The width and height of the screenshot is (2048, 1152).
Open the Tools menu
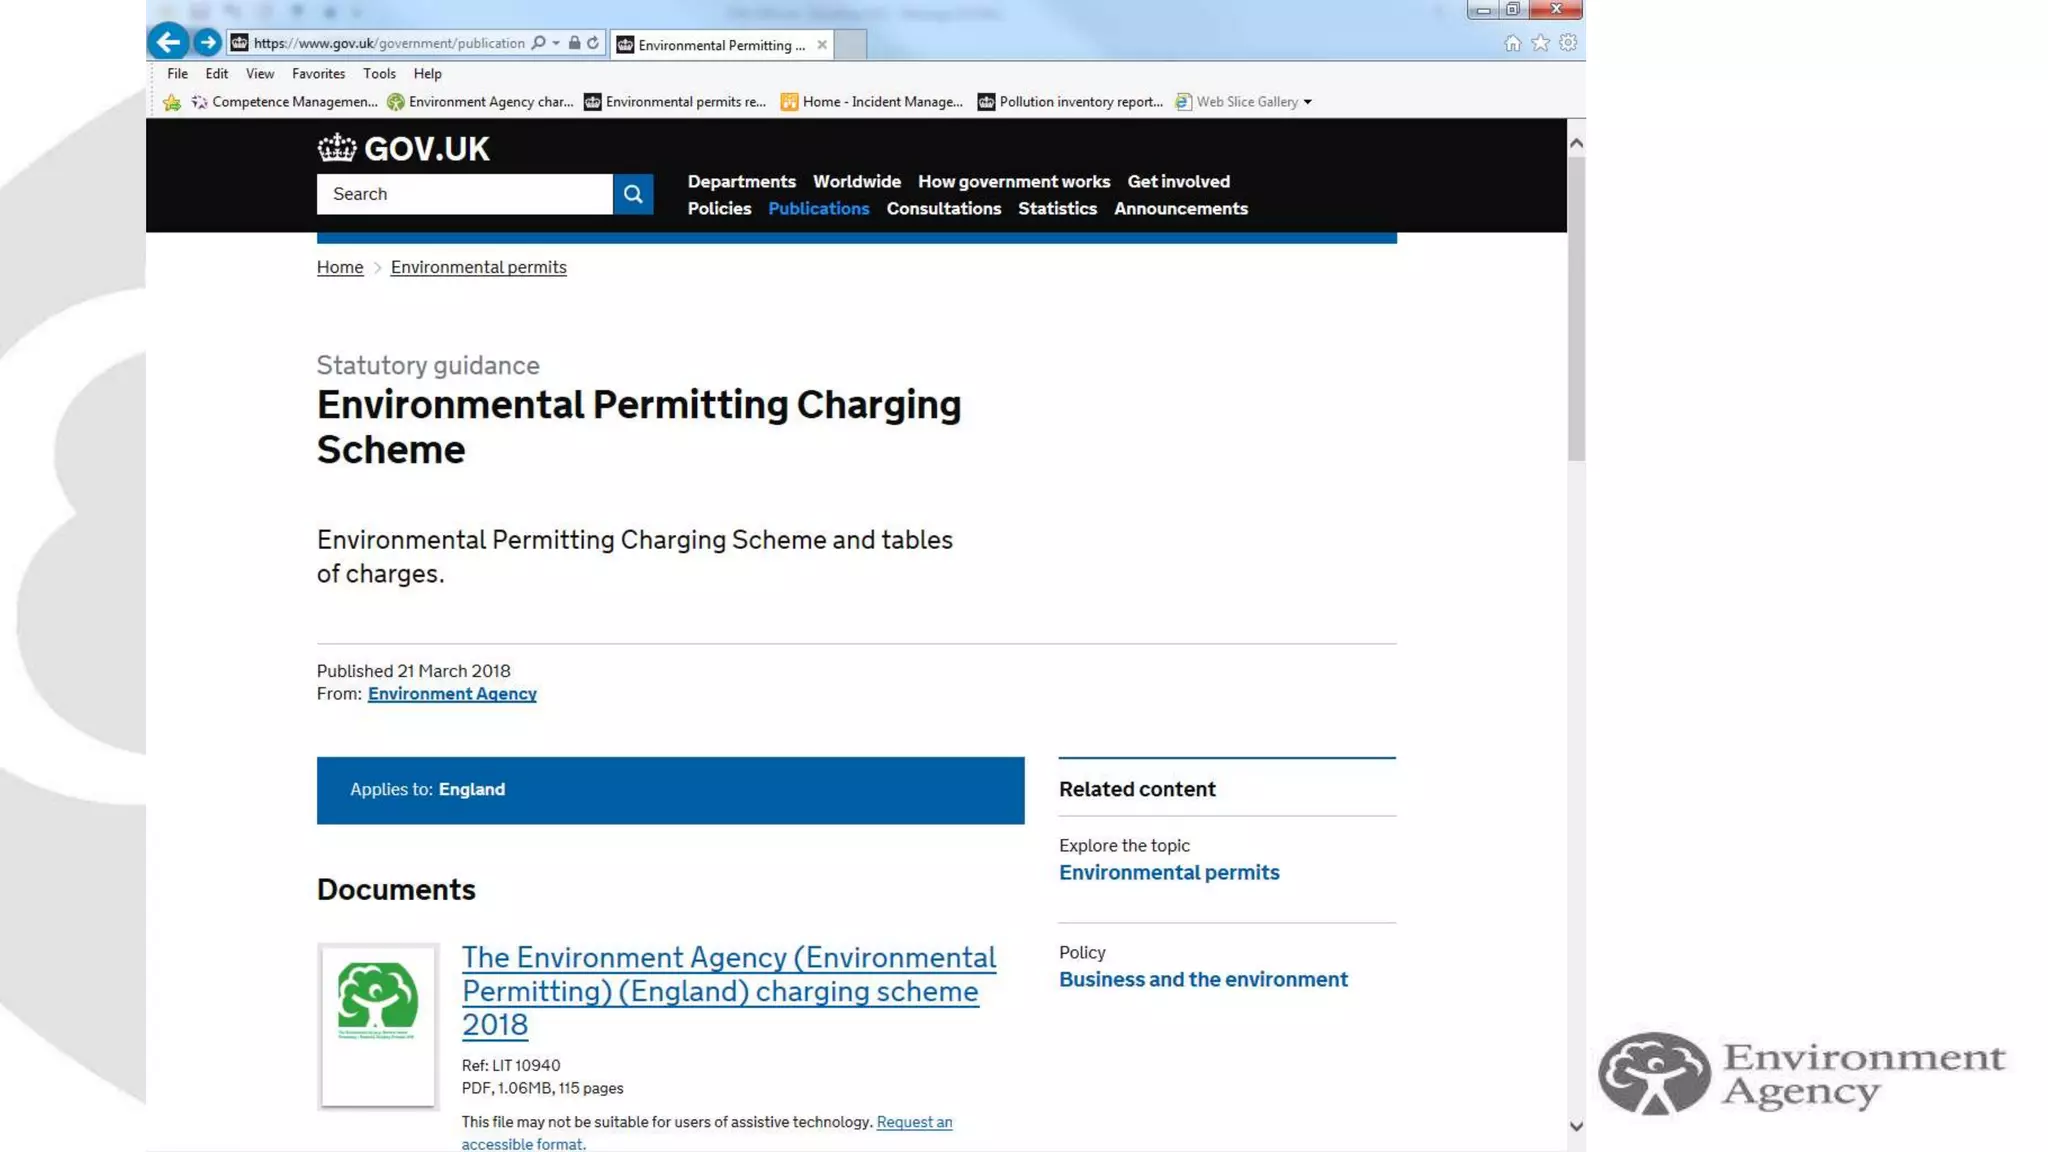click(x=379, y=74)
